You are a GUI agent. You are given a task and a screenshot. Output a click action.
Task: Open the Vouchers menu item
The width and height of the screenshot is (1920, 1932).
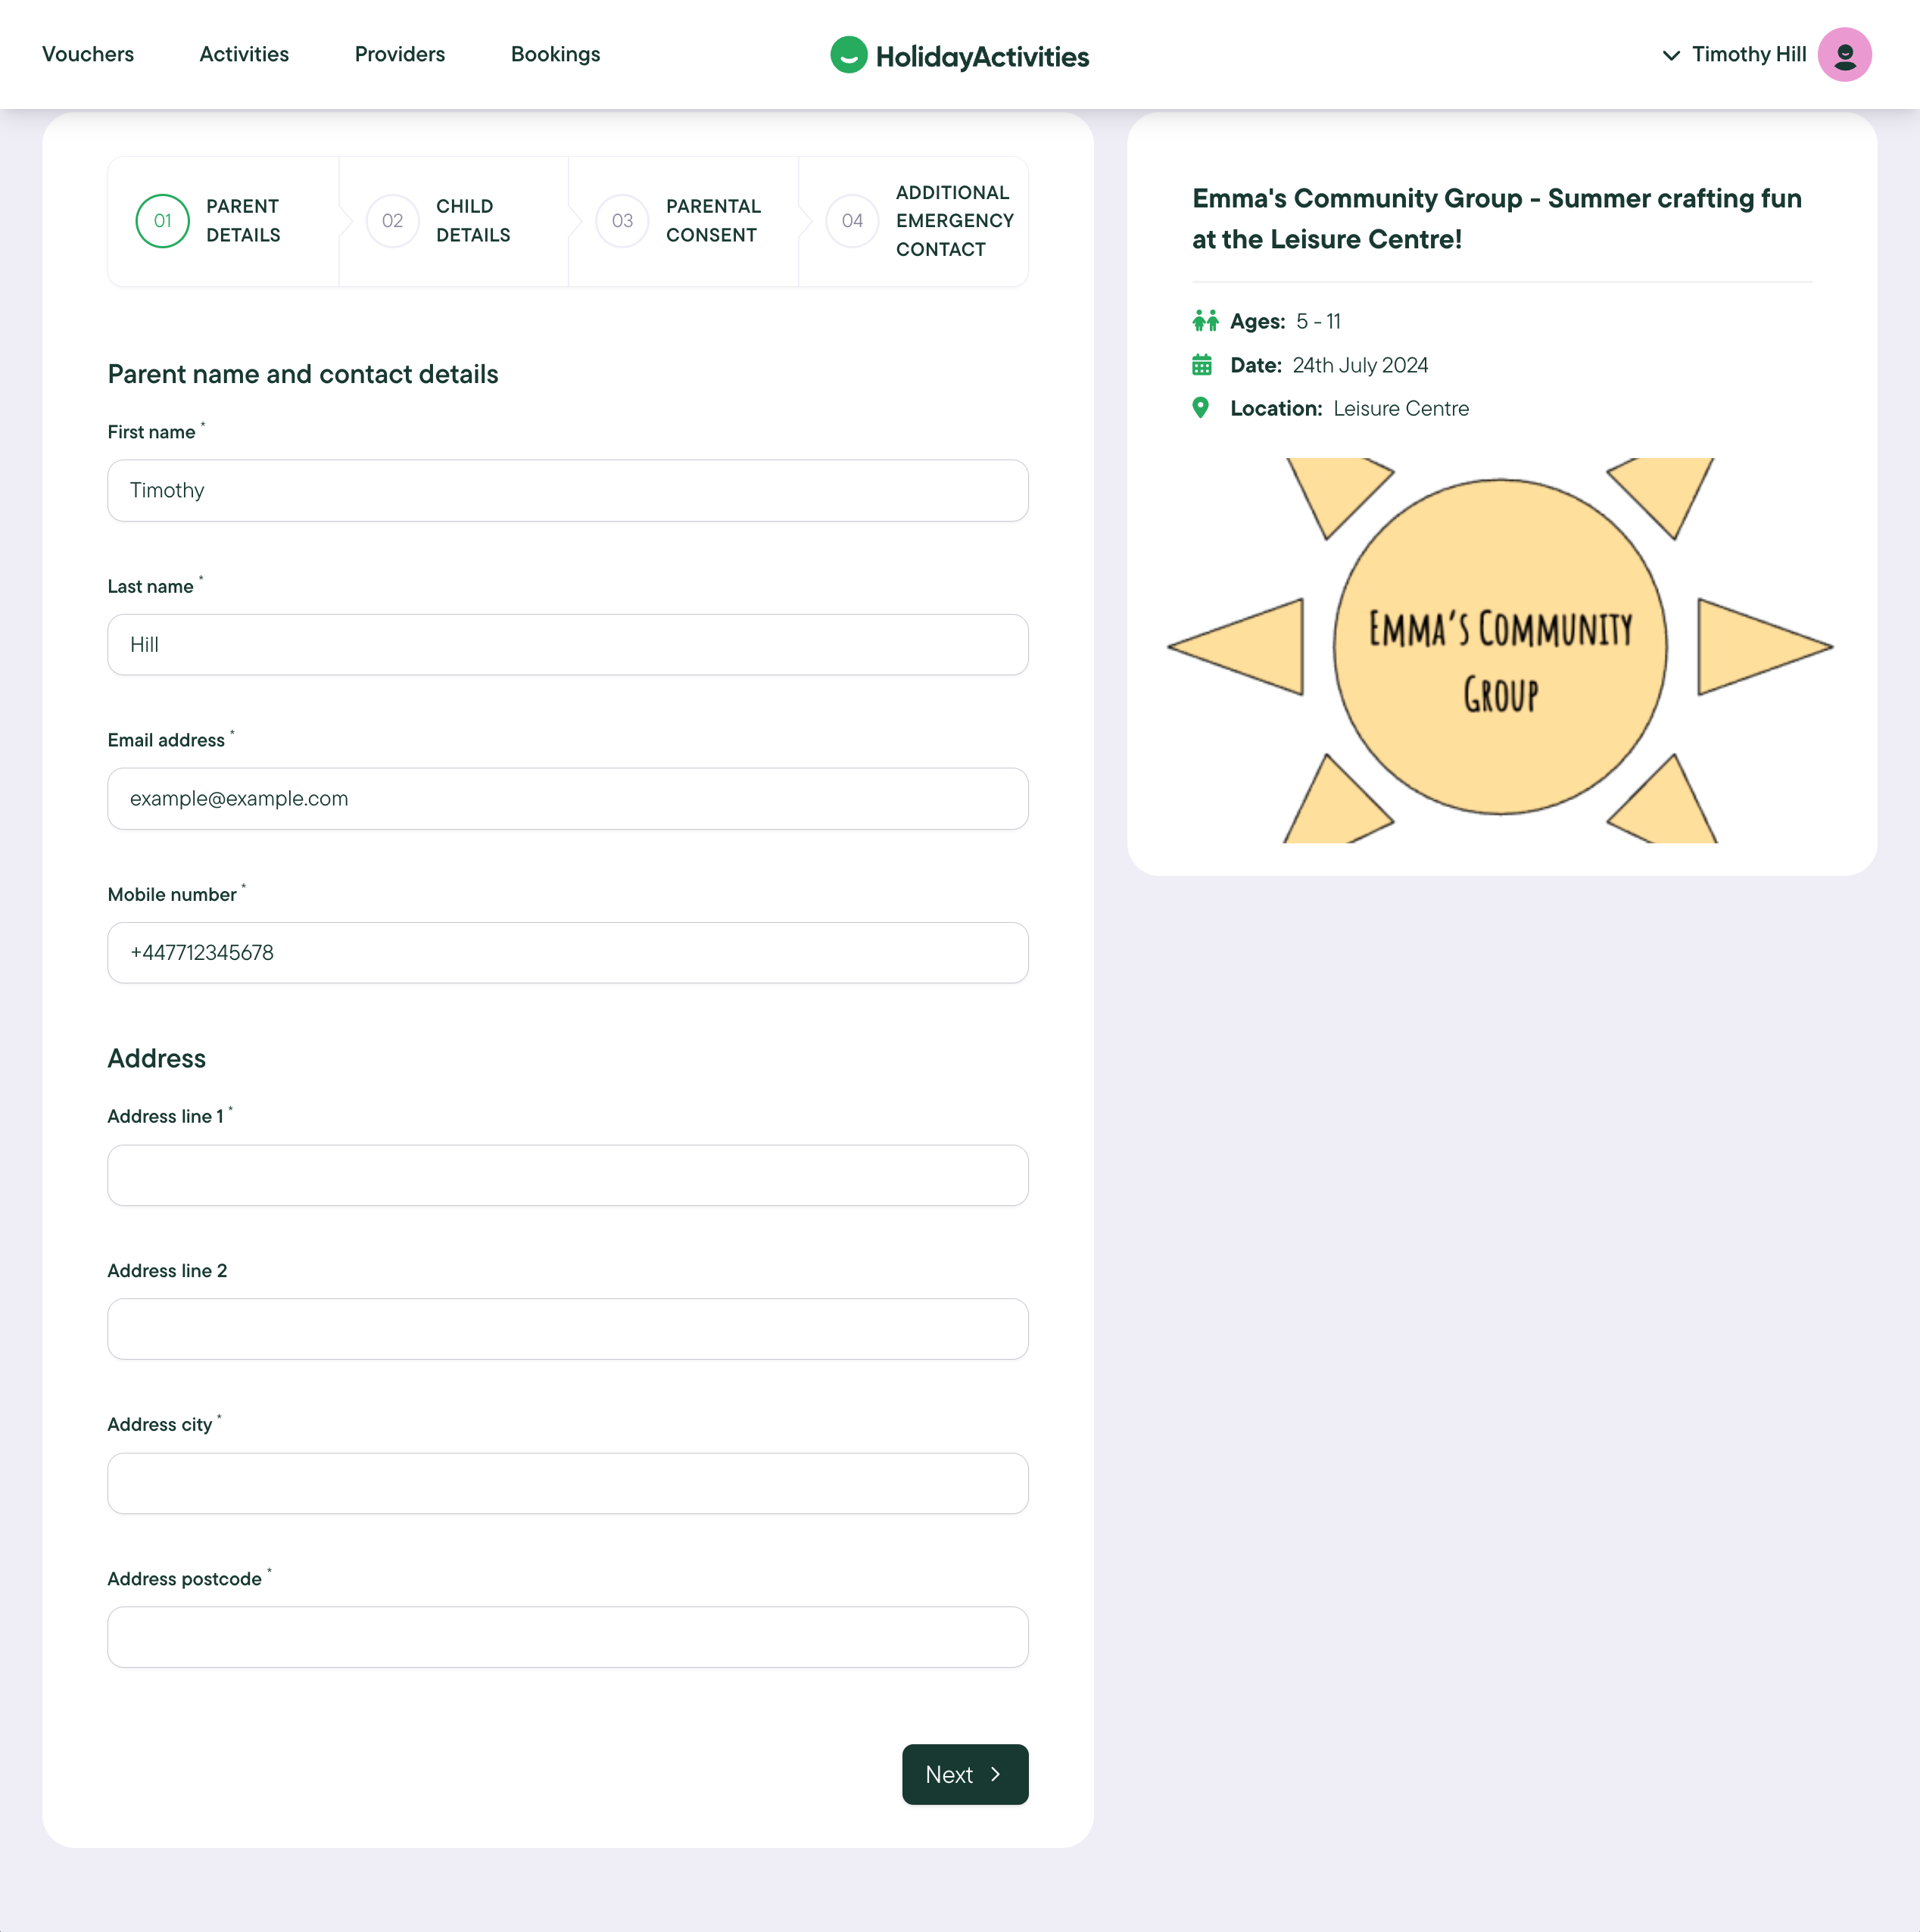pos(88,54)
